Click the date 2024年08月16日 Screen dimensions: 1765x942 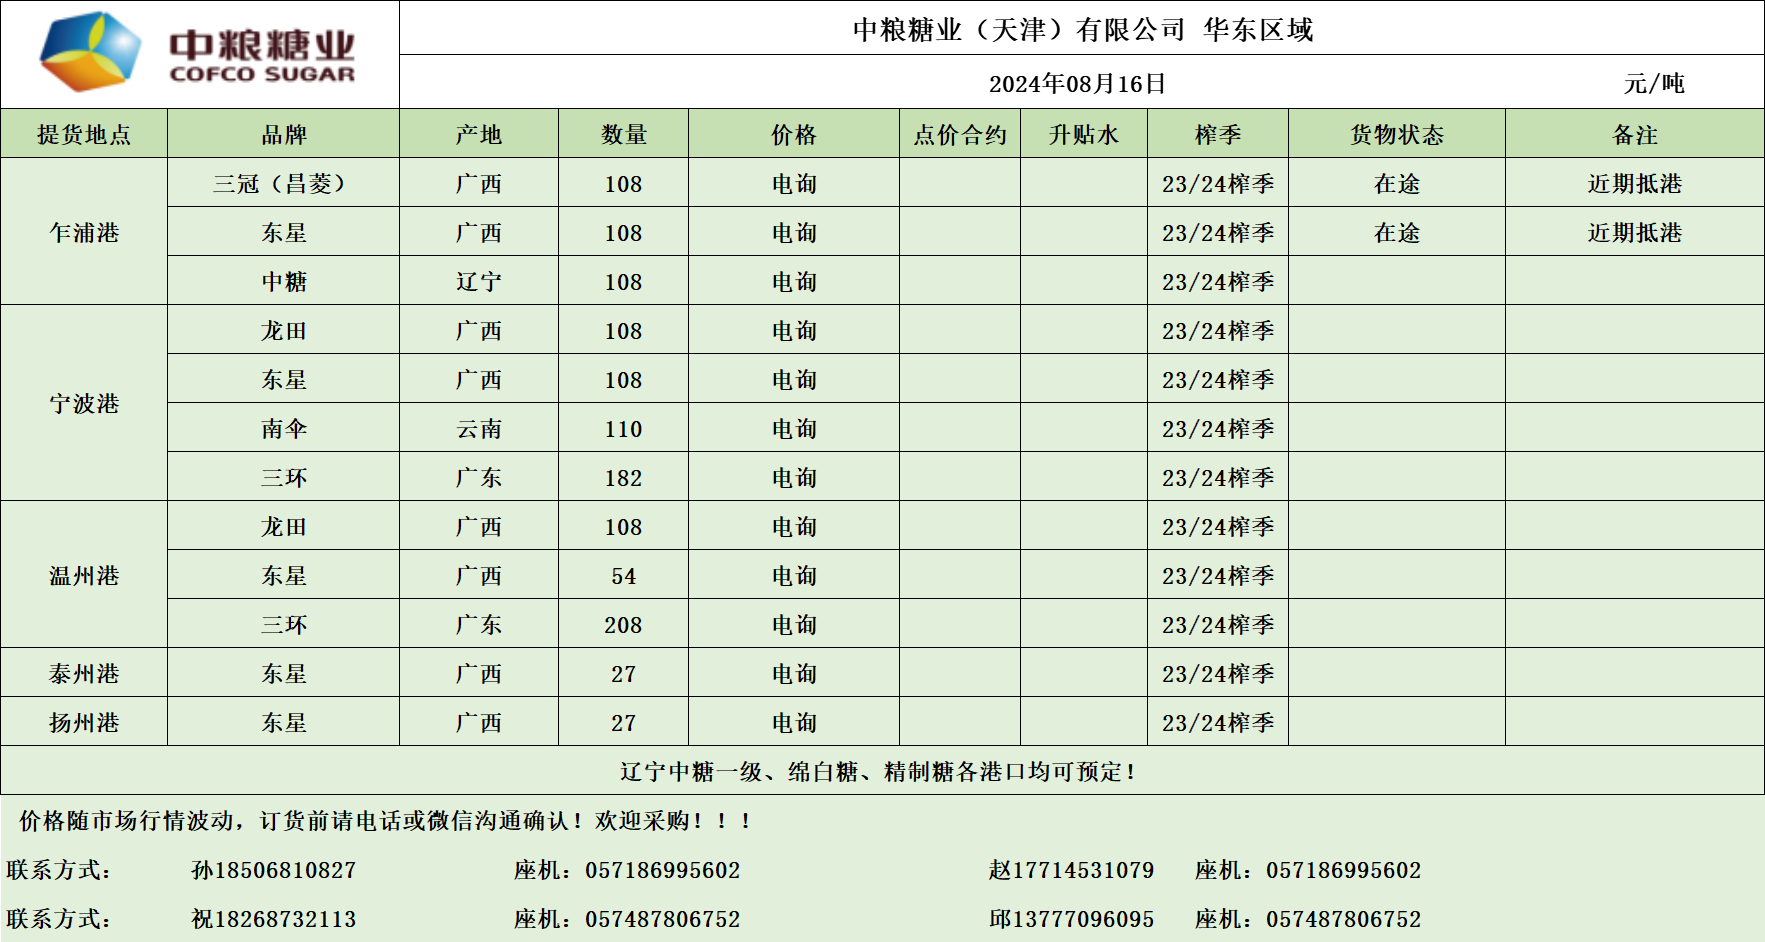1077,84
